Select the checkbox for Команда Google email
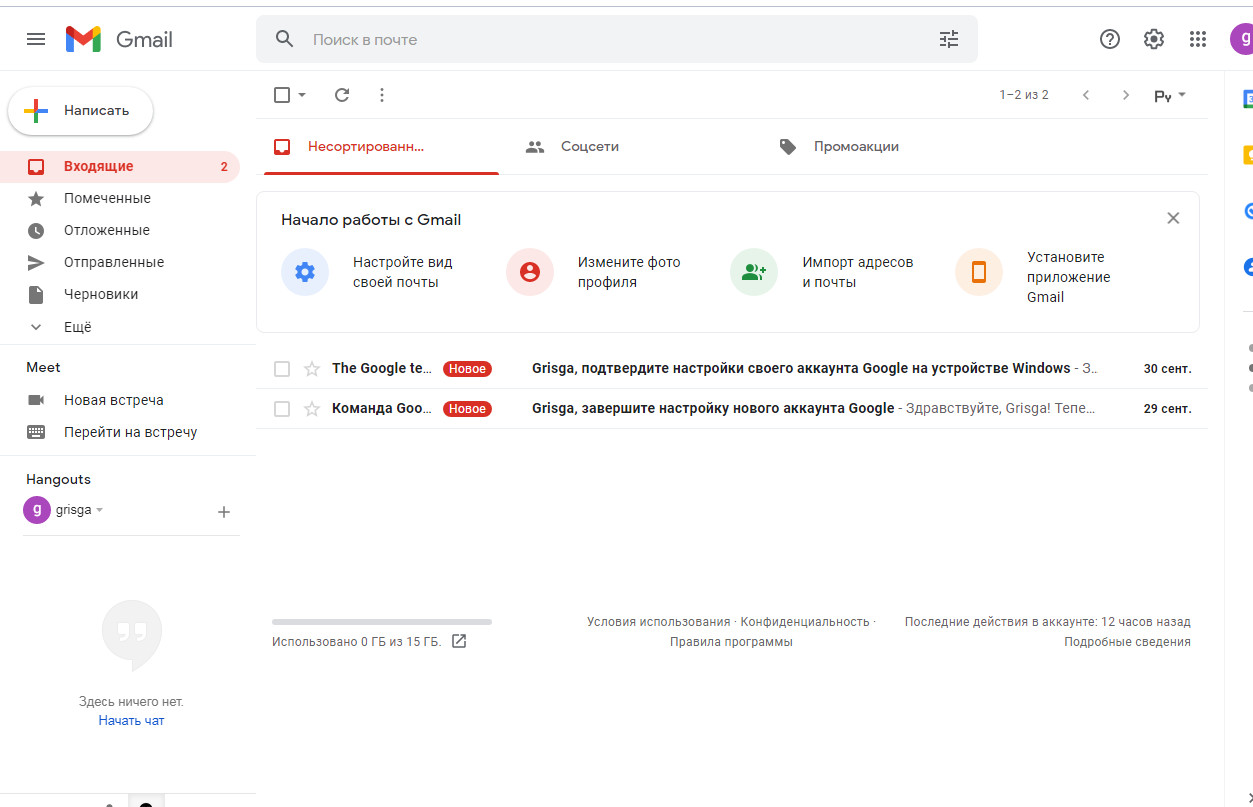Image resolution: width=1253 pixels, height=807 pixels. (282, 409)
